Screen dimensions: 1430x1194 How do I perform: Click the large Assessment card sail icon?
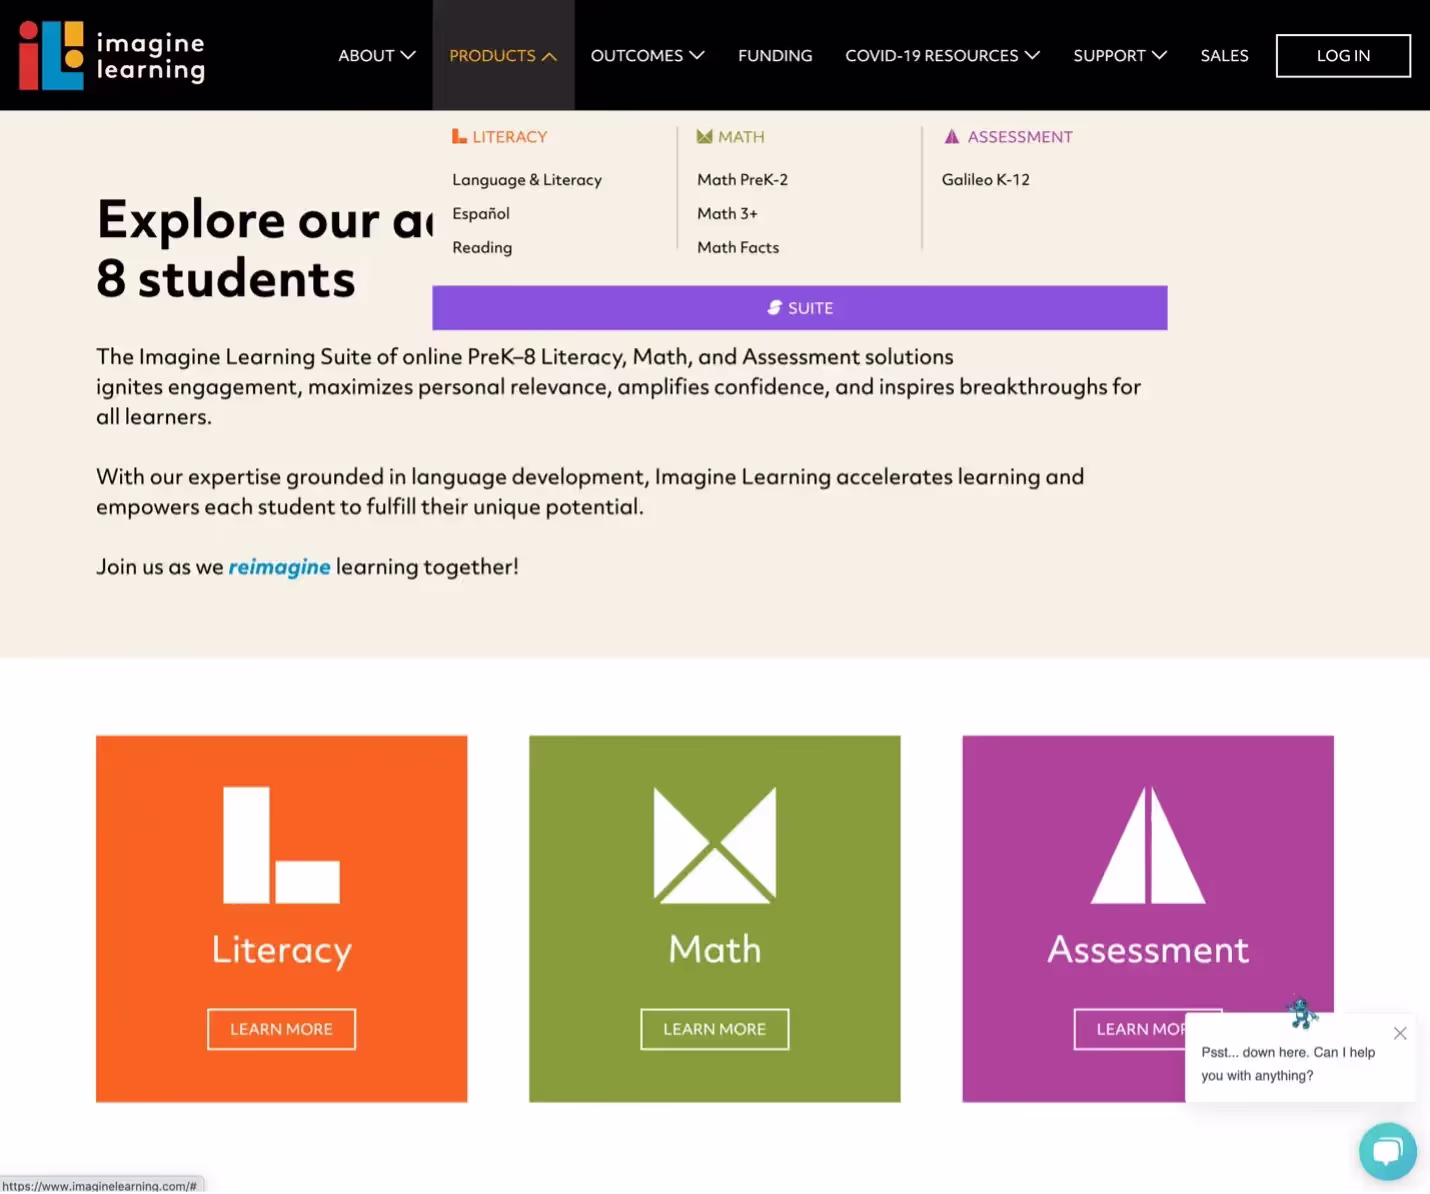click(1147, 845)
